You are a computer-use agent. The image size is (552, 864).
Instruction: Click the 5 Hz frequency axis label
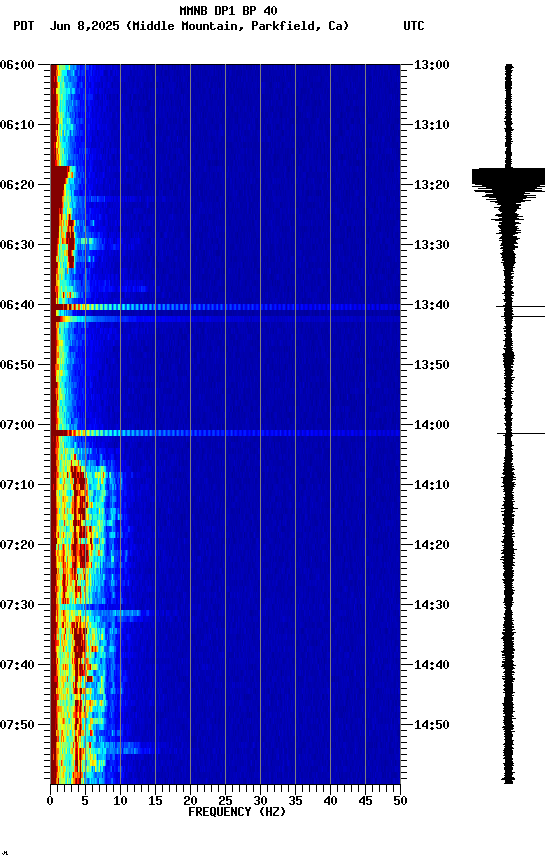[85, 801]
